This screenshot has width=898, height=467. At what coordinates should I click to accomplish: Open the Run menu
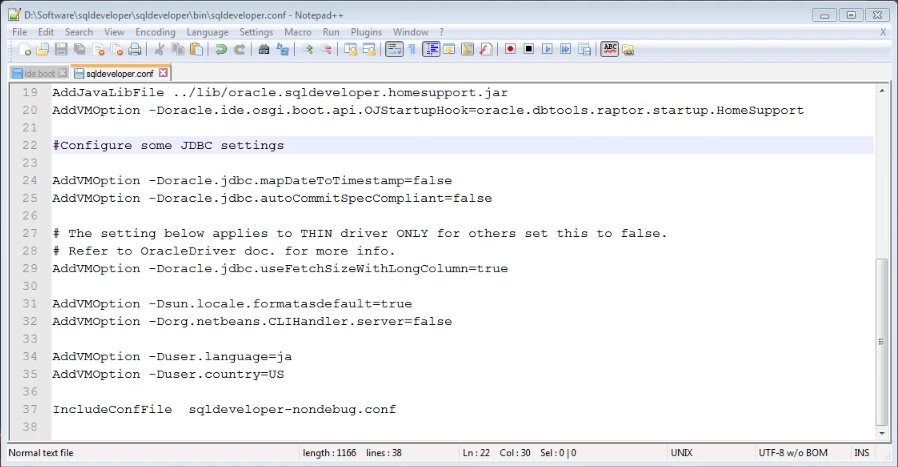[331, 32]
